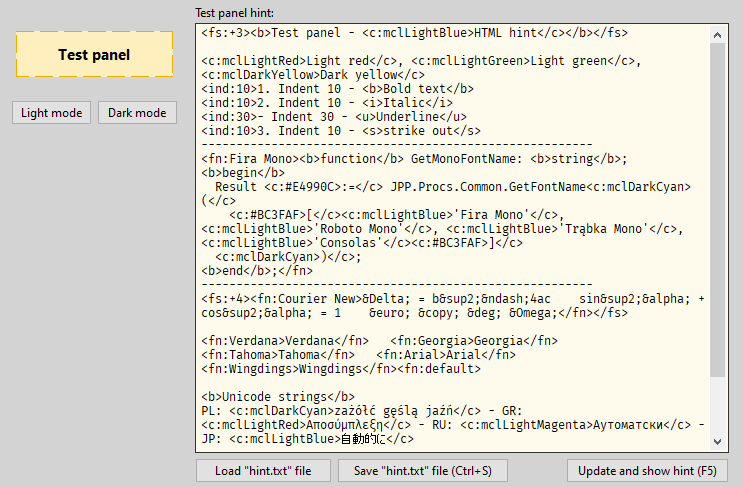Image resolution: width=743 pixels, height=487 pixels.
Task: Switch to Light mode
Action: [52, 113]
